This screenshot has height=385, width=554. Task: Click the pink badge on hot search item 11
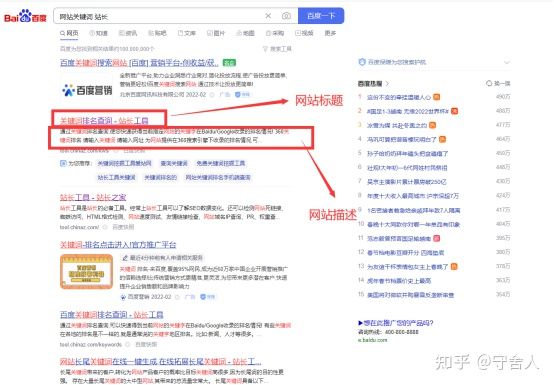(437, 238)
